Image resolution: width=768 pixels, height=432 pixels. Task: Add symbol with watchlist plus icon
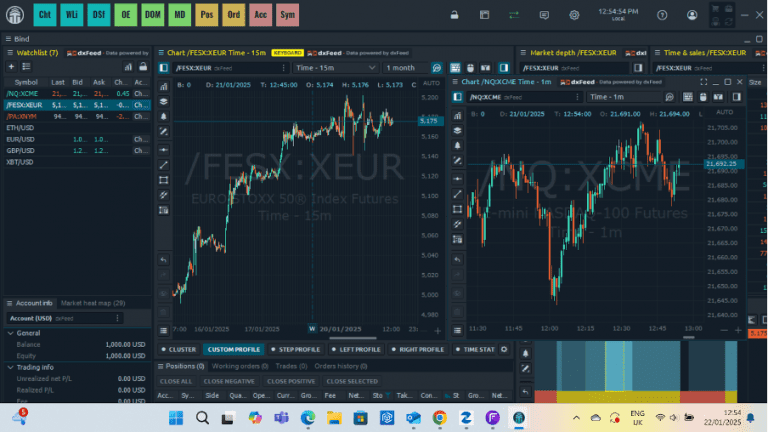coord(11,66)
